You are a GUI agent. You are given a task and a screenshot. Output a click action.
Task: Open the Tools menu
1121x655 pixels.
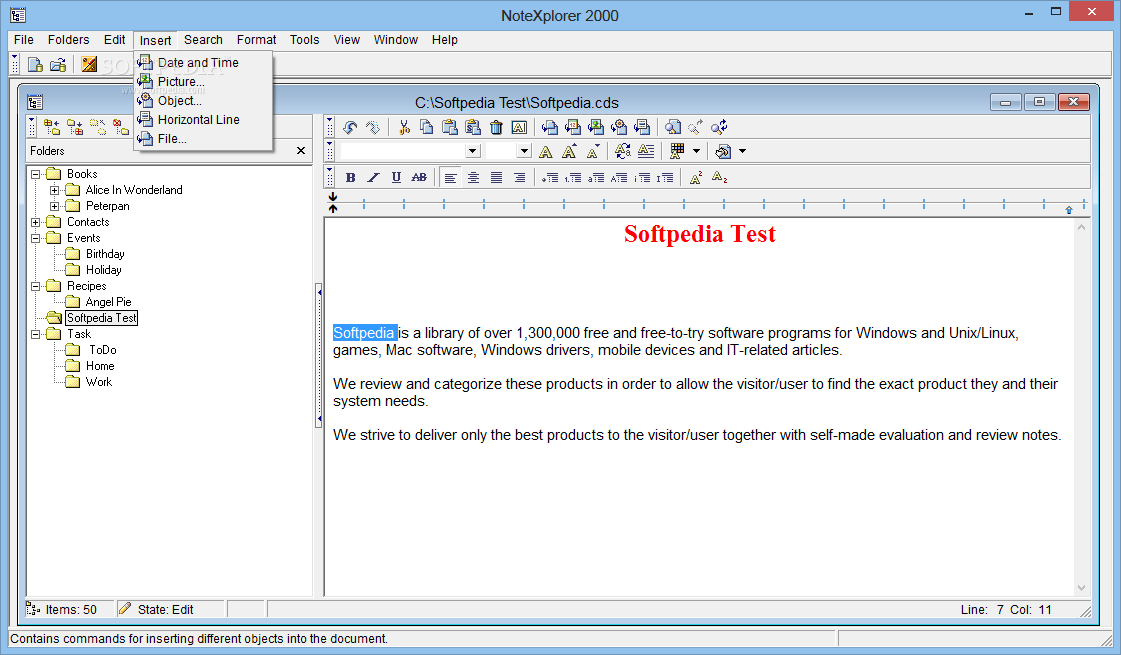click(305, 40)
